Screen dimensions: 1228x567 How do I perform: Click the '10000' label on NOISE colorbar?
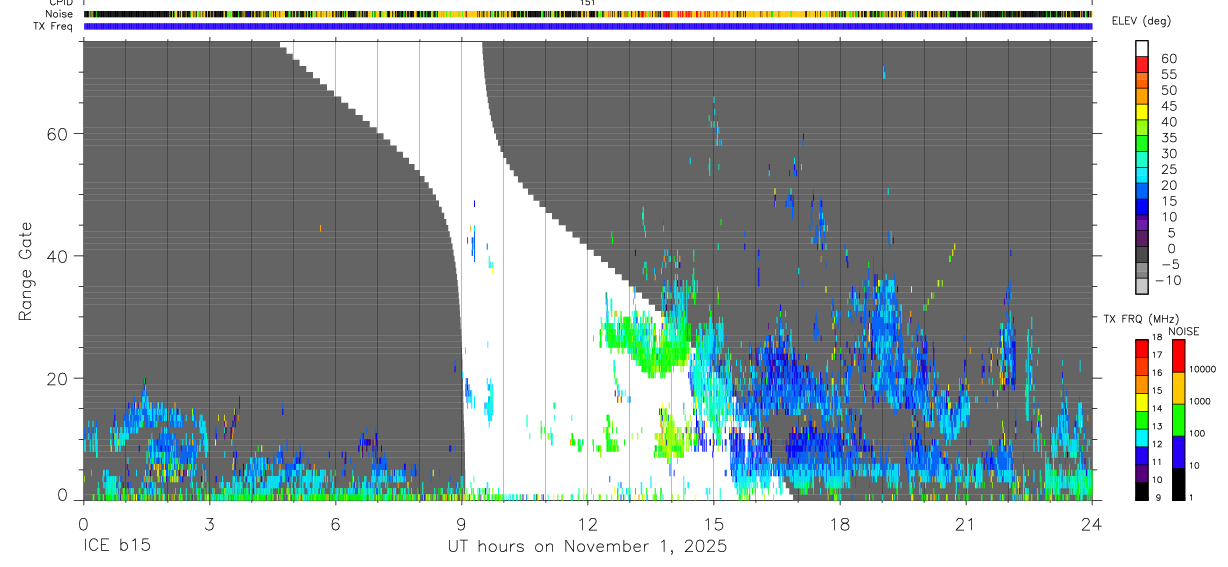1203,369
